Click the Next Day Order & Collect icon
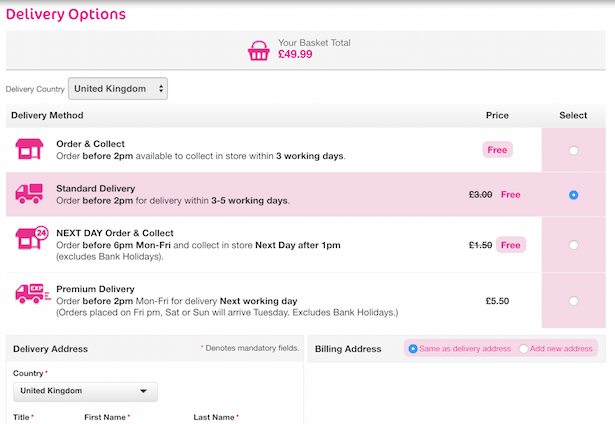Viewport: 615px width, 424px height. pyautogui.click(x=29, y=240)
